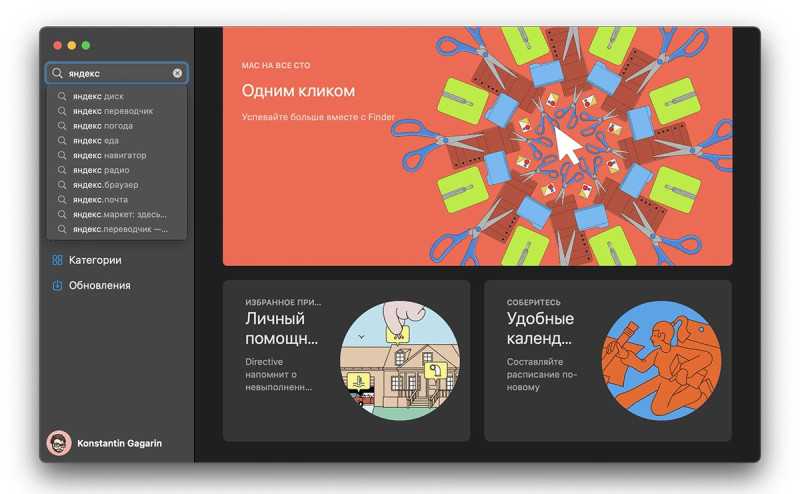Open the Удобные календ... story card

point(608,360)
